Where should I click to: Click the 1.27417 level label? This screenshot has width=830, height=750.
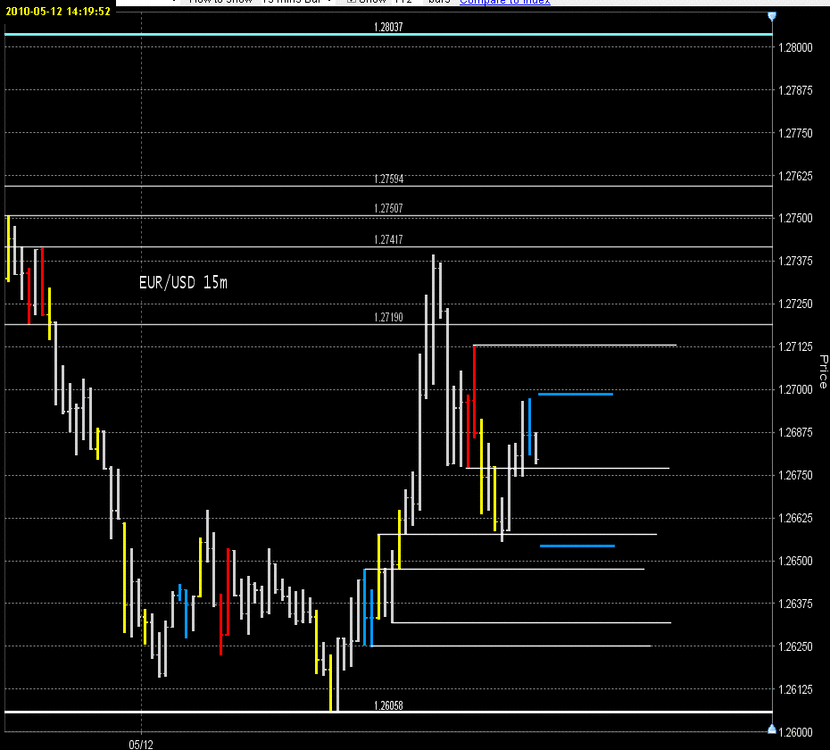click(x=388, y=240)
